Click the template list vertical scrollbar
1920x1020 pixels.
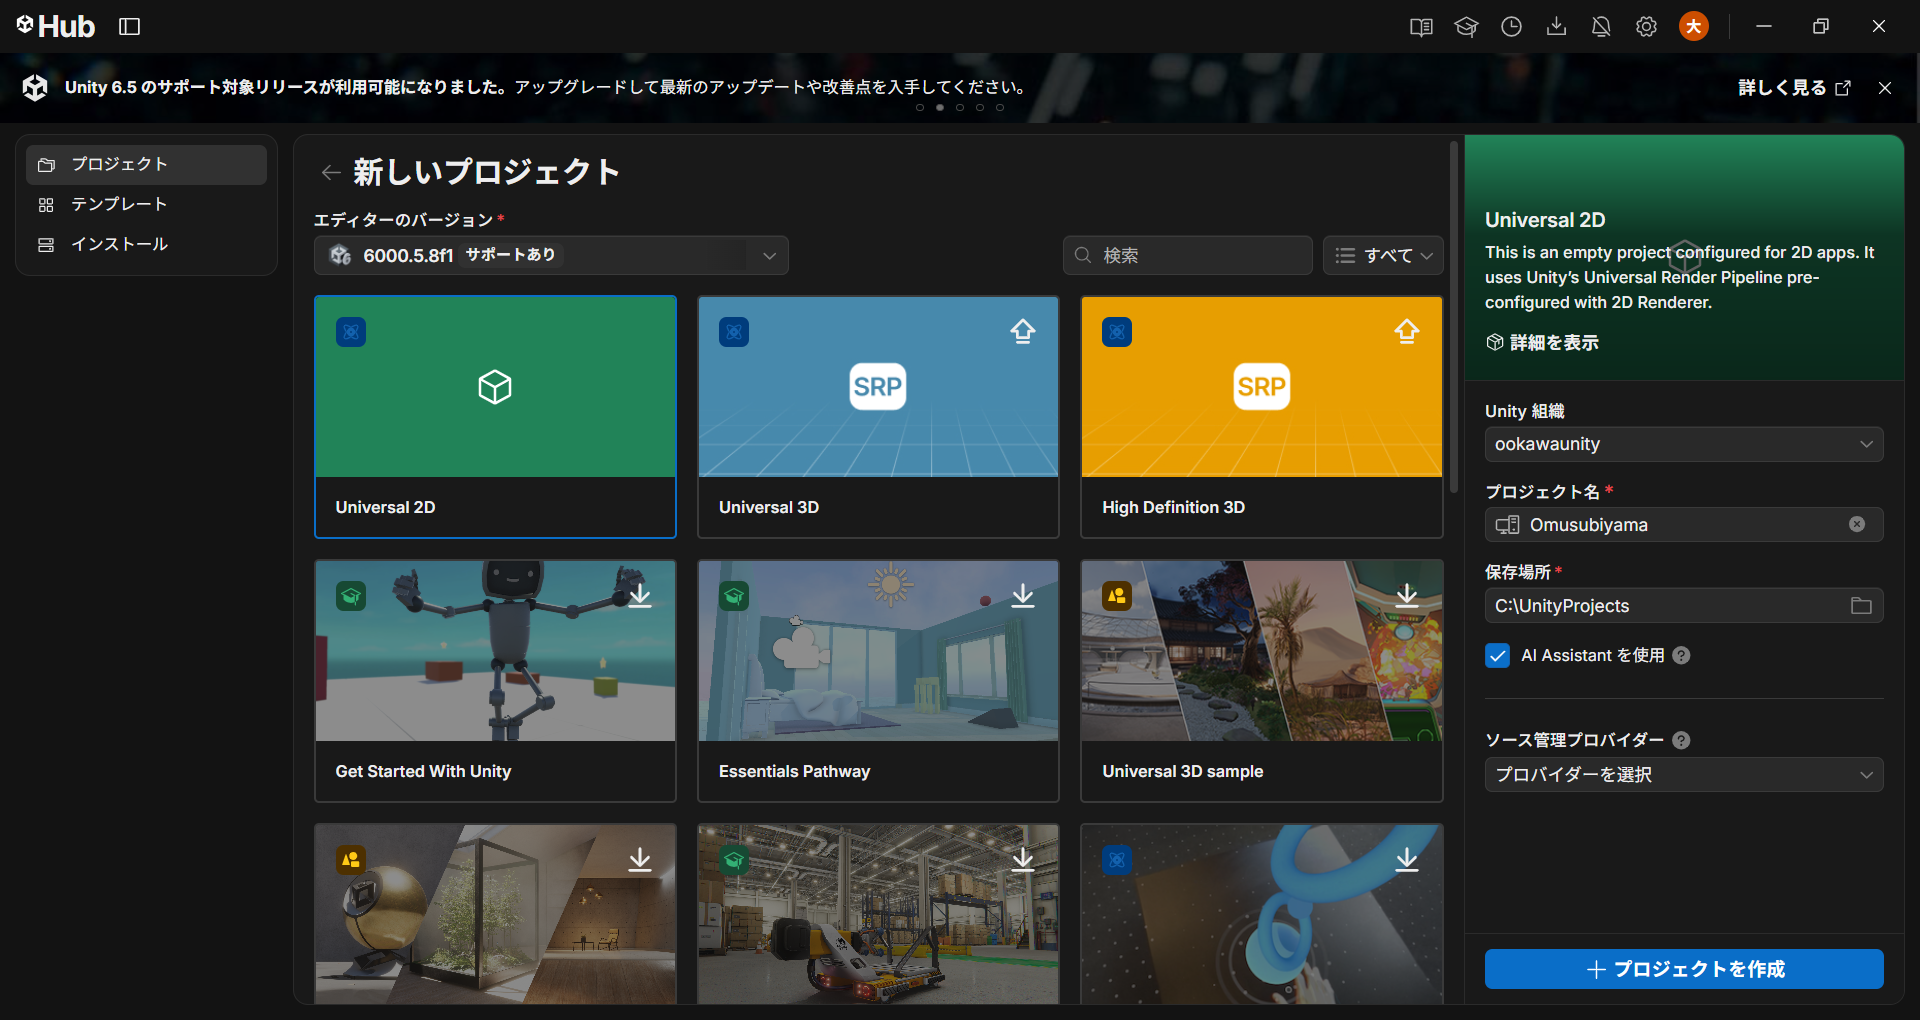1454,318
